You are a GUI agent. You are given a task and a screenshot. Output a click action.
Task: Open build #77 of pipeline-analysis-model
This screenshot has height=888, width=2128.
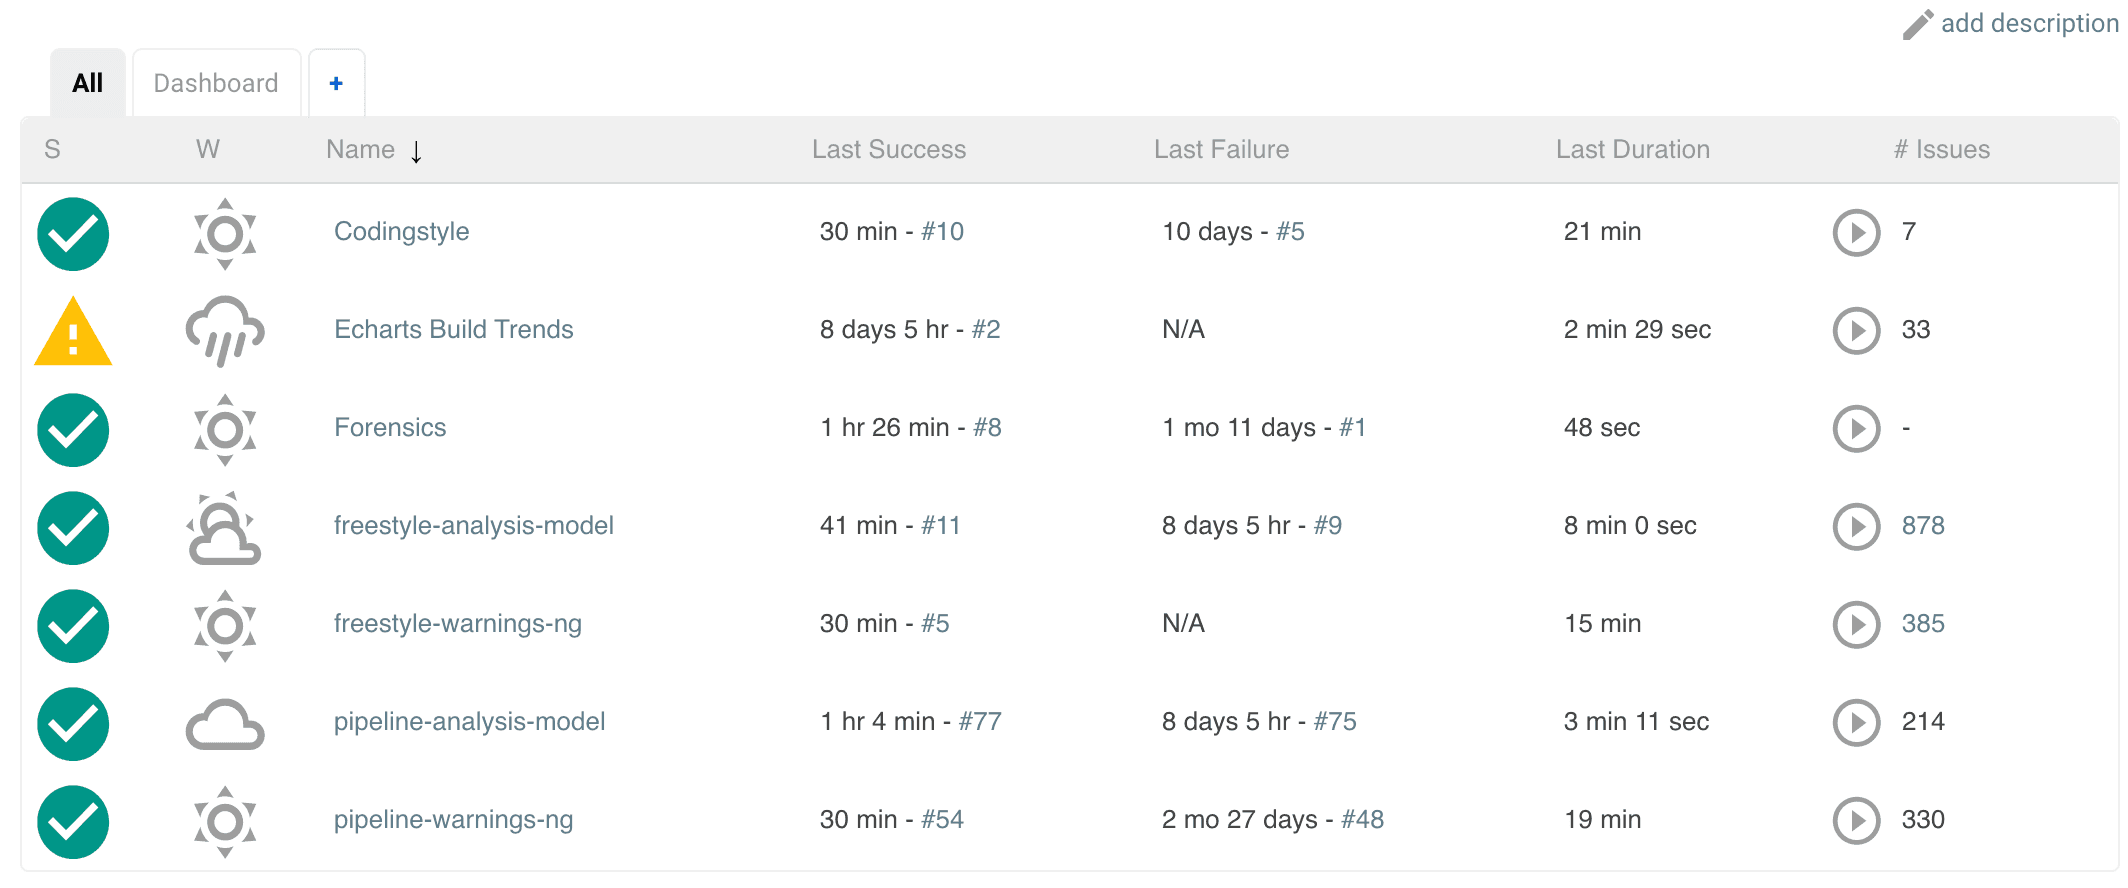click(x=979, y=722)
